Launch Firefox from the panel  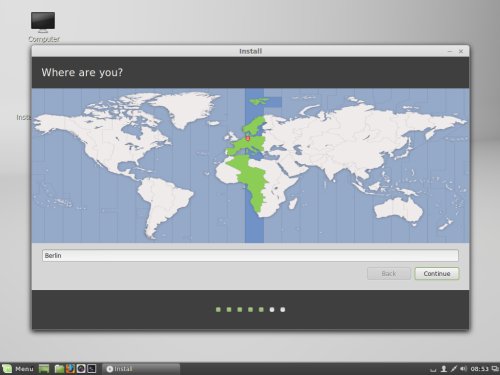point(70,369)
